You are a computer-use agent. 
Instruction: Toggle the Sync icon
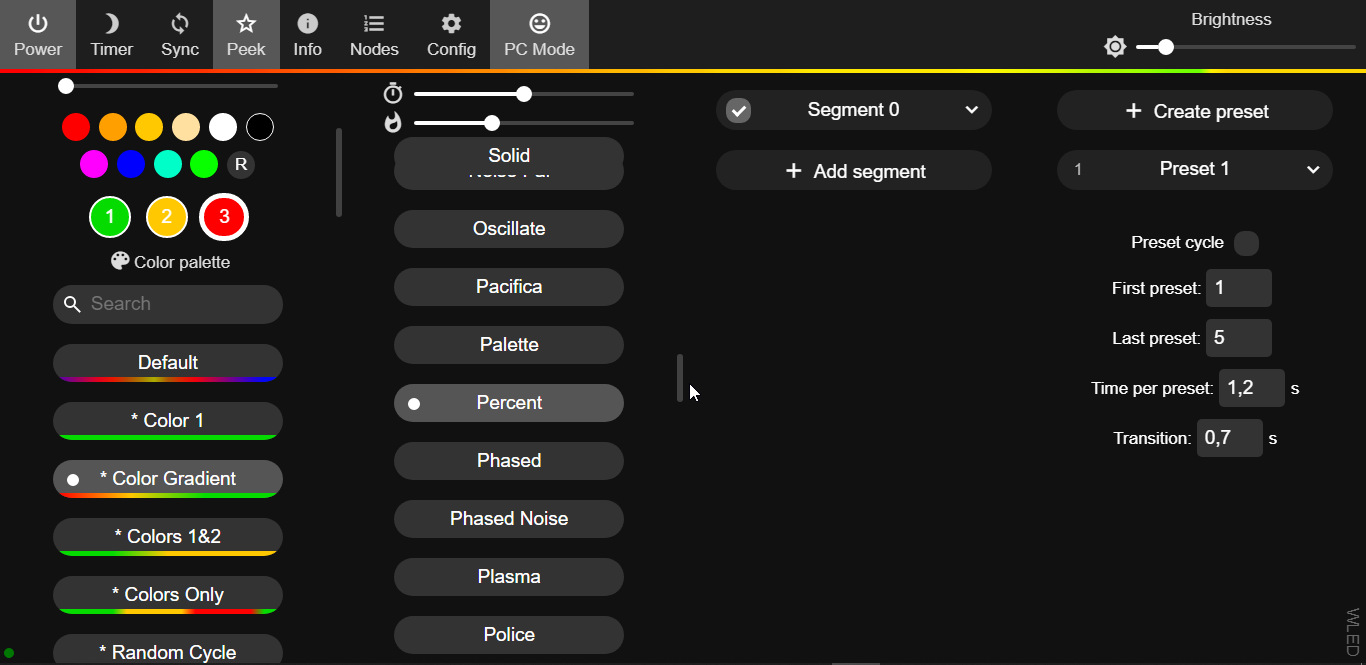(x=180, y=24)
